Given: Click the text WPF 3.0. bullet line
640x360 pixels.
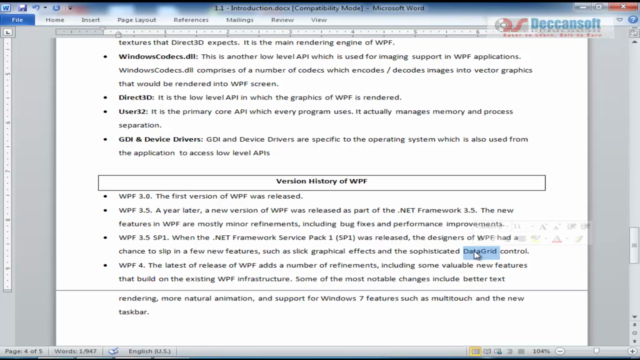Looking at the screenshot, I should [211, 196].
